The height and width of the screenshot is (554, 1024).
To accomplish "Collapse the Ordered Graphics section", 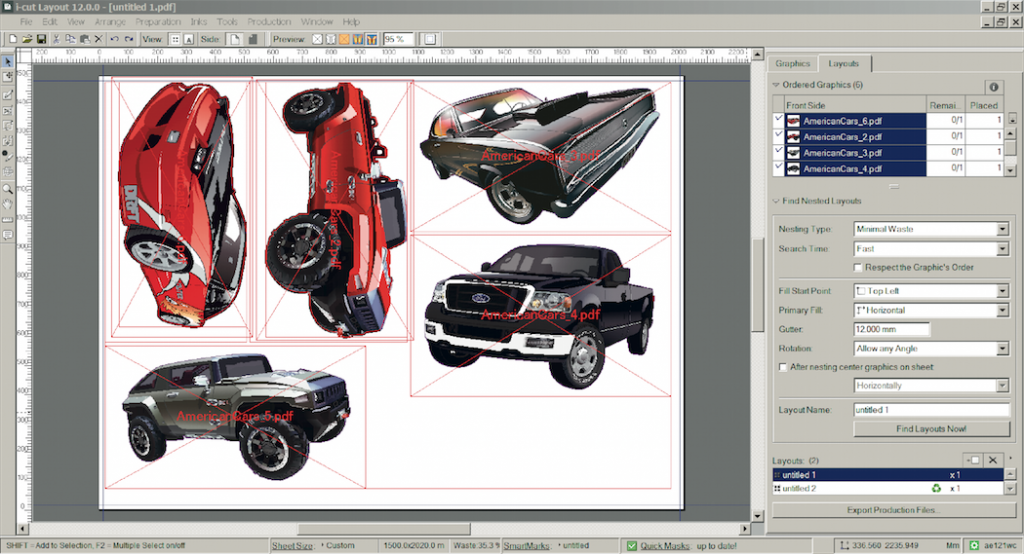I will click(x=776, y=85).
